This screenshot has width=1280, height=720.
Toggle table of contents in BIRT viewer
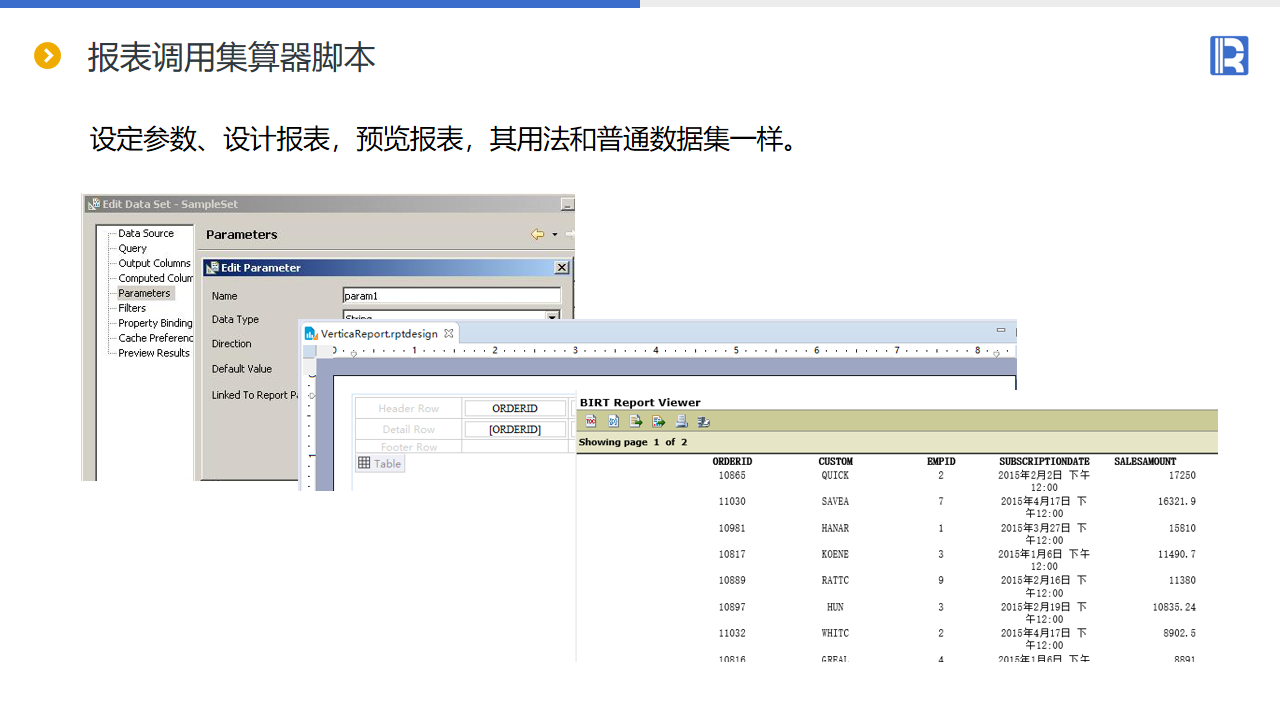[590, 421]
